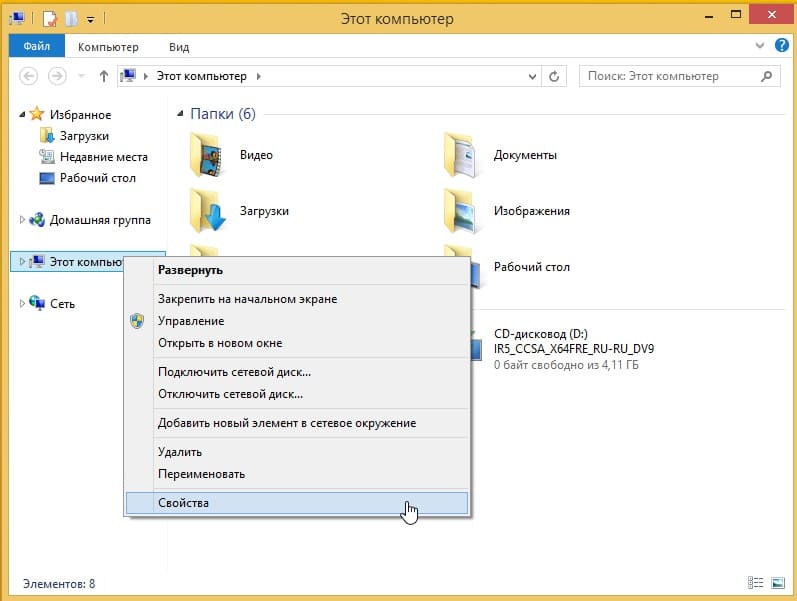This screenshot has height=601, width=797.
Task: Focus the Поиск: Этот компьютер search field
Action: tap(672, 76)
